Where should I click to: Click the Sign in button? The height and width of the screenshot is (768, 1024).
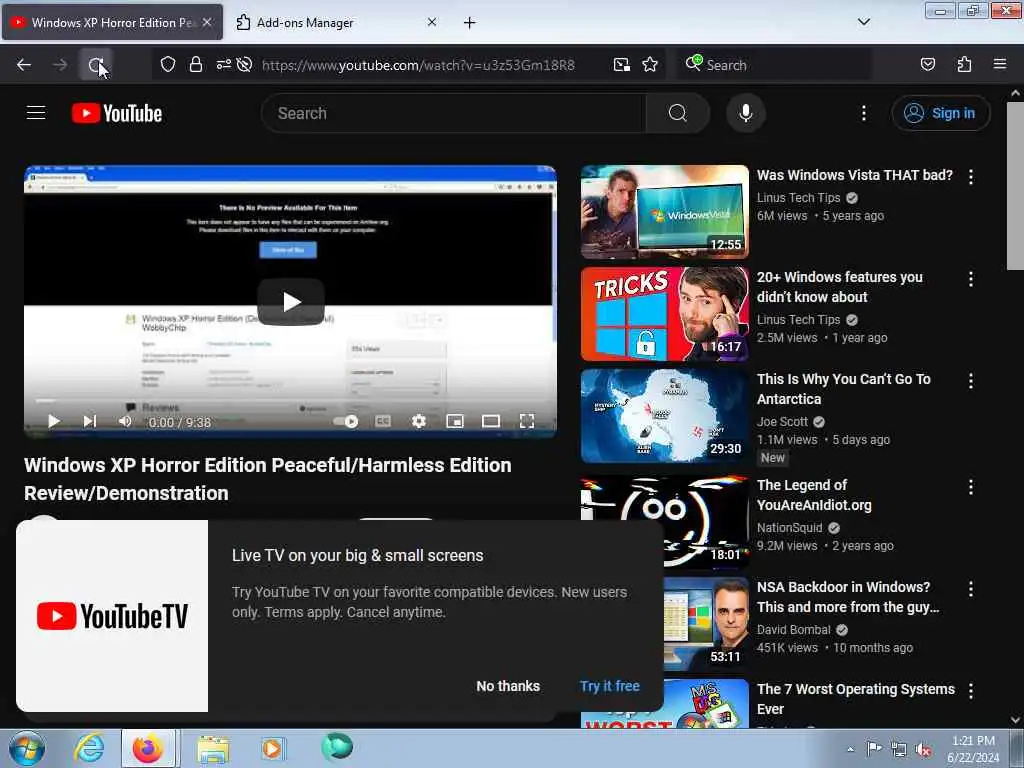point(940,113)
